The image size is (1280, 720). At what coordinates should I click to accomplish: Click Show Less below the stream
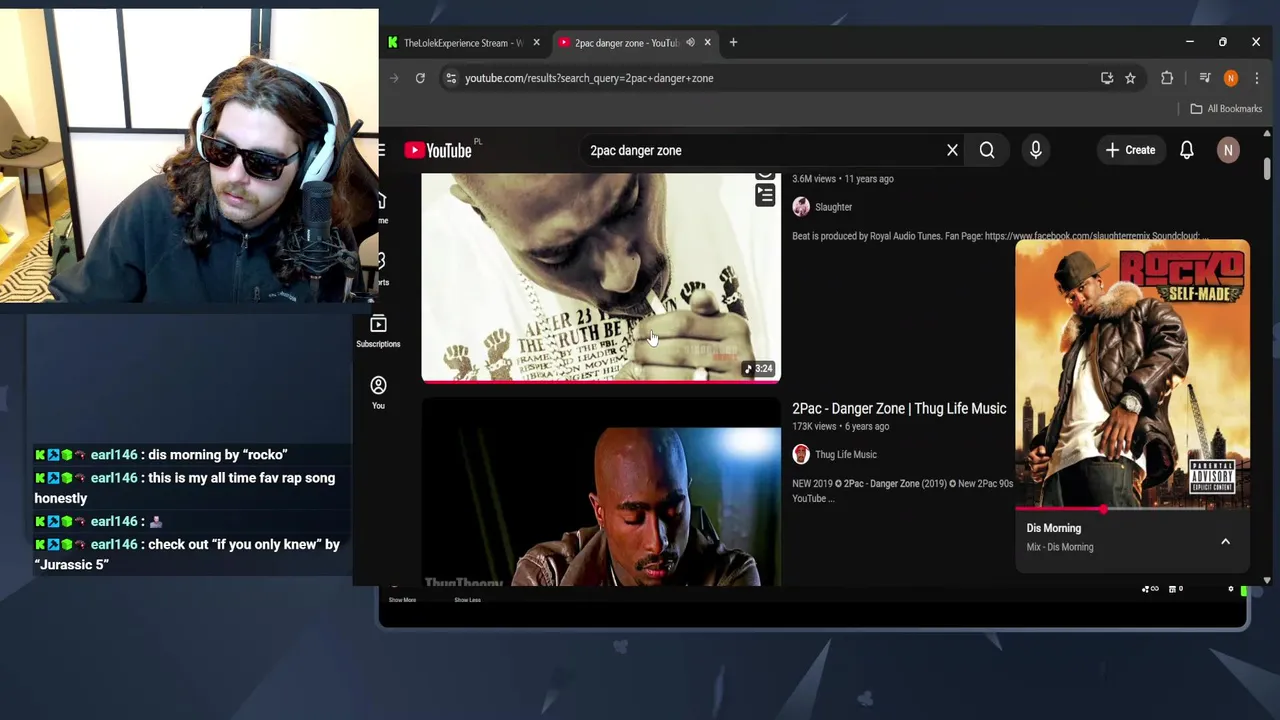(467, 600)
